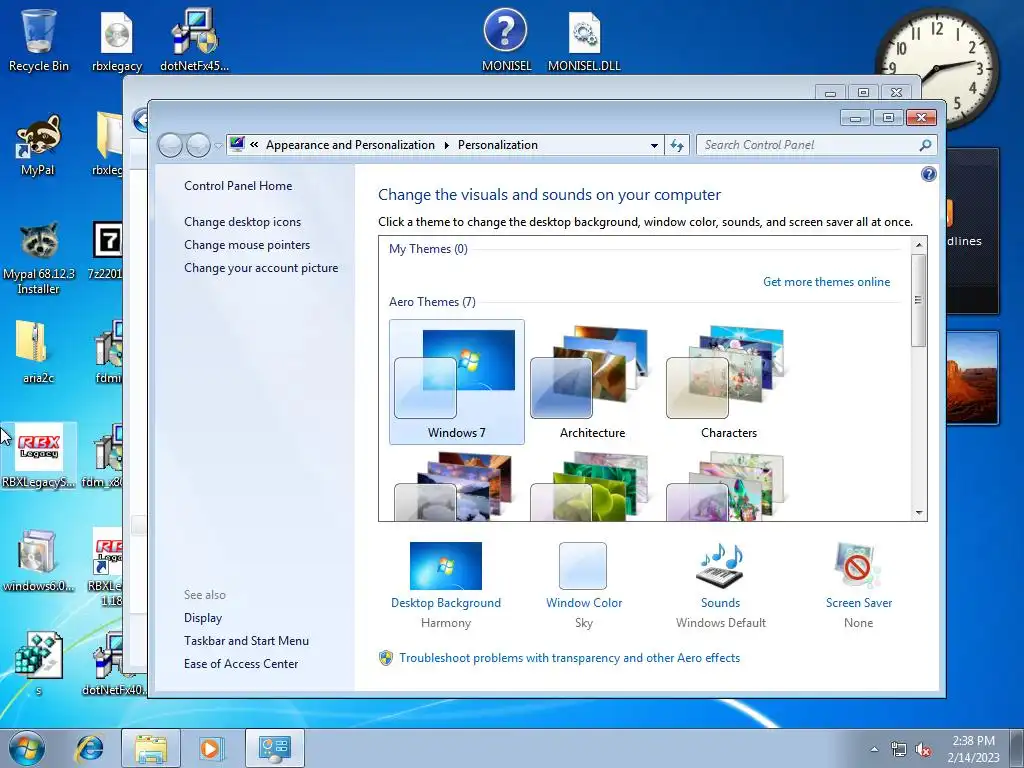Click Get more themes online link
The width and height of the screenshot is (1024, 768).
tap(826, 281)
